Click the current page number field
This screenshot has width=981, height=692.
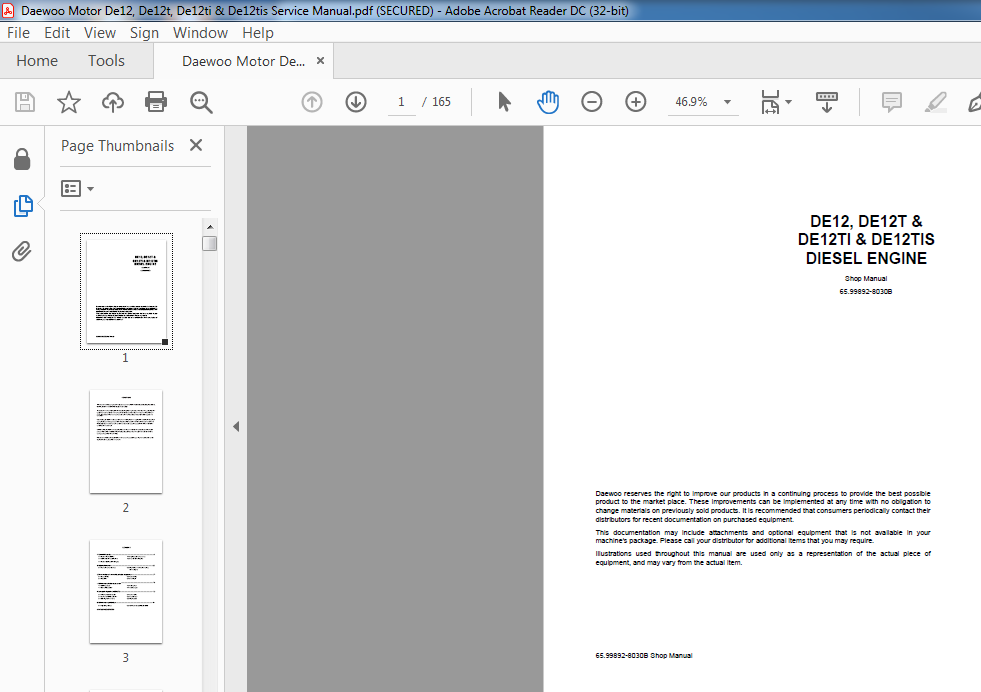(x=401, y=102)
